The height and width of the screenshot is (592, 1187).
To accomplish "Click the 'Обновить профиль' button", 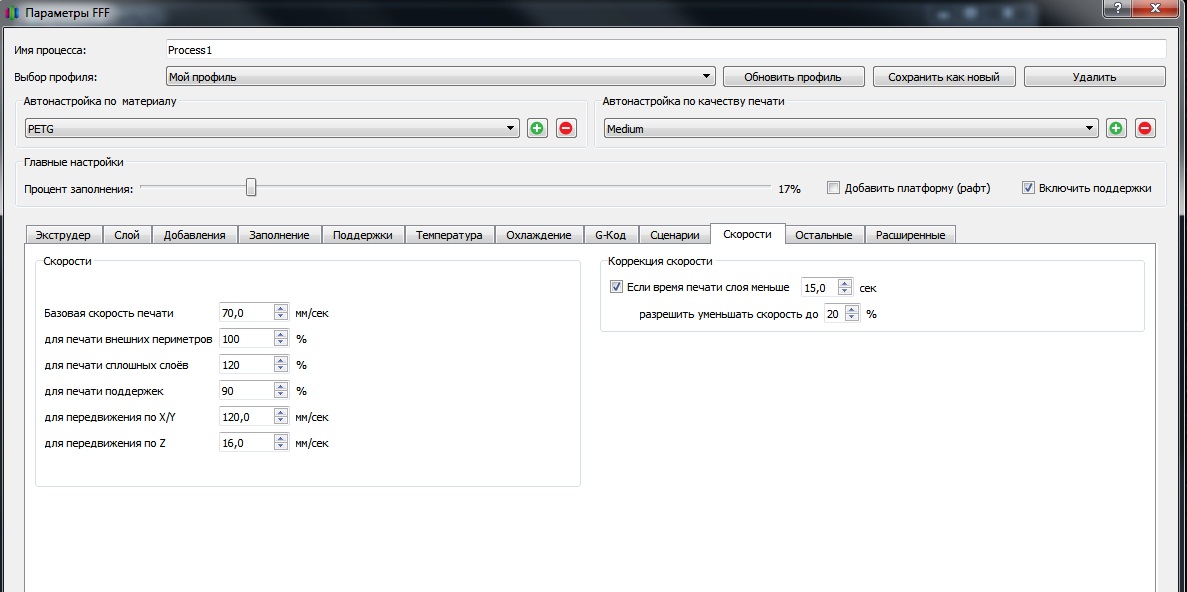I will point(792,77).
